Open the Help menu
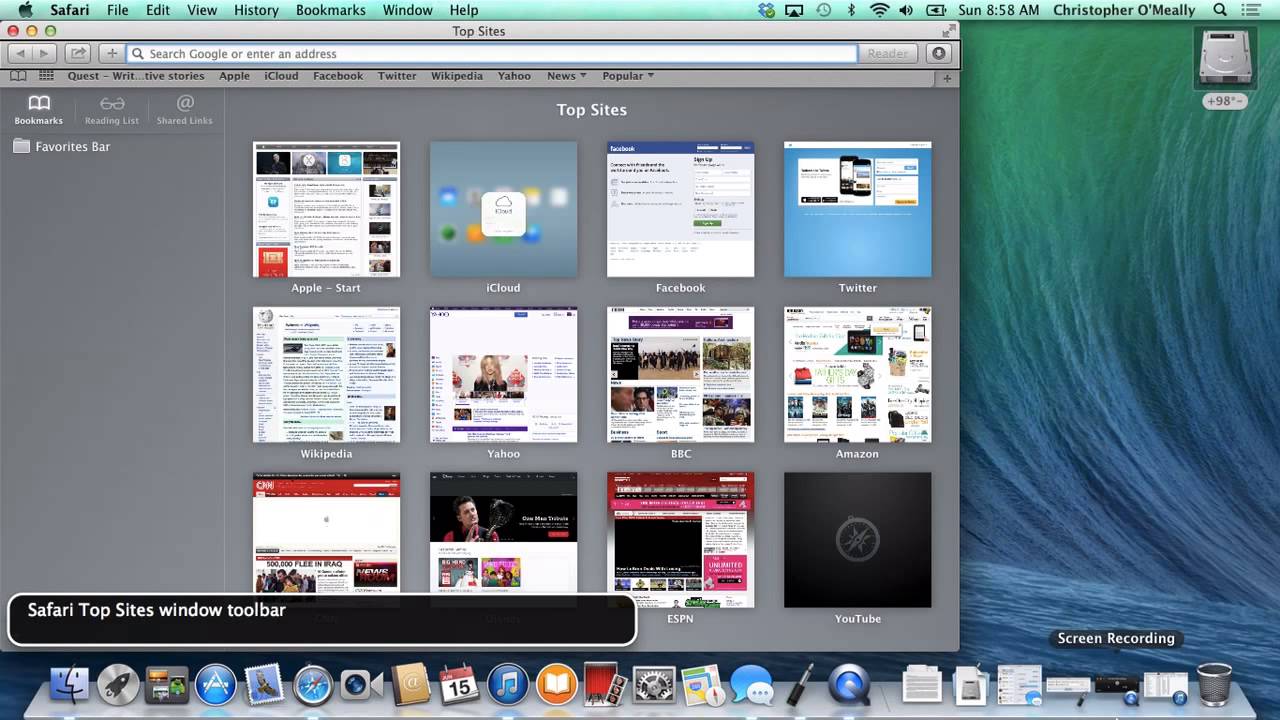Image resolution: width=1280 pixels, height=720 pixels. (463, 10)
